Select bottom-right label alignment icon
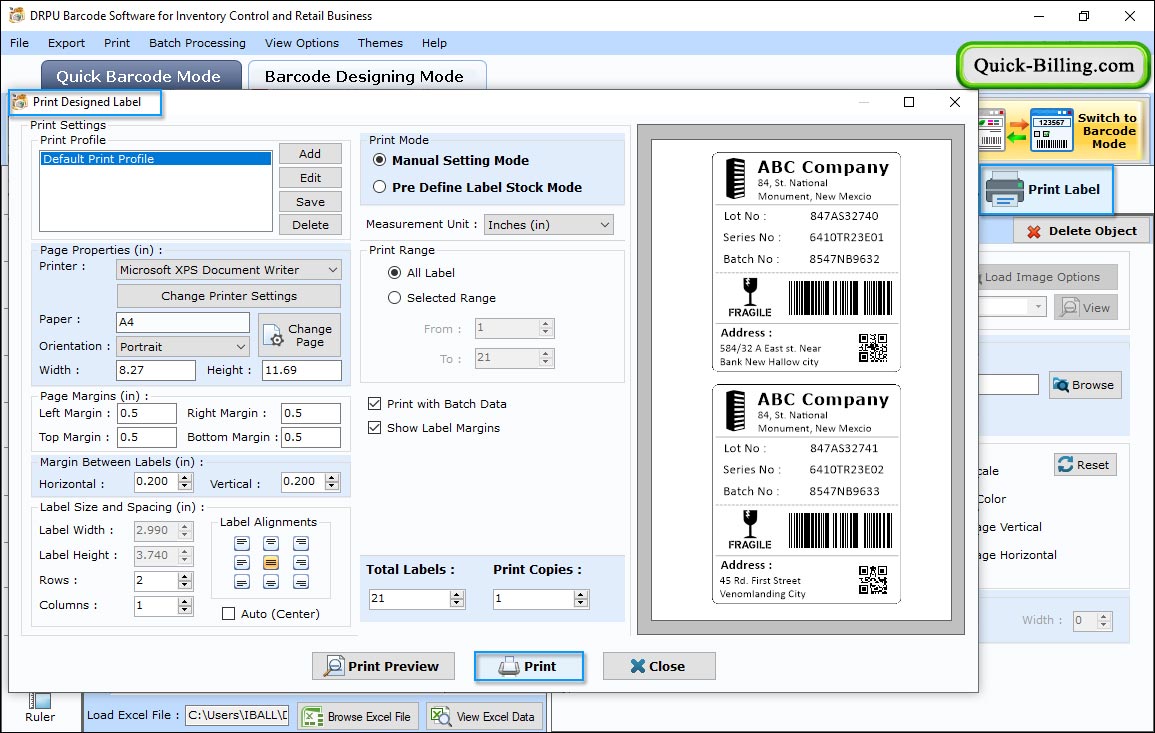 (301, 582)
